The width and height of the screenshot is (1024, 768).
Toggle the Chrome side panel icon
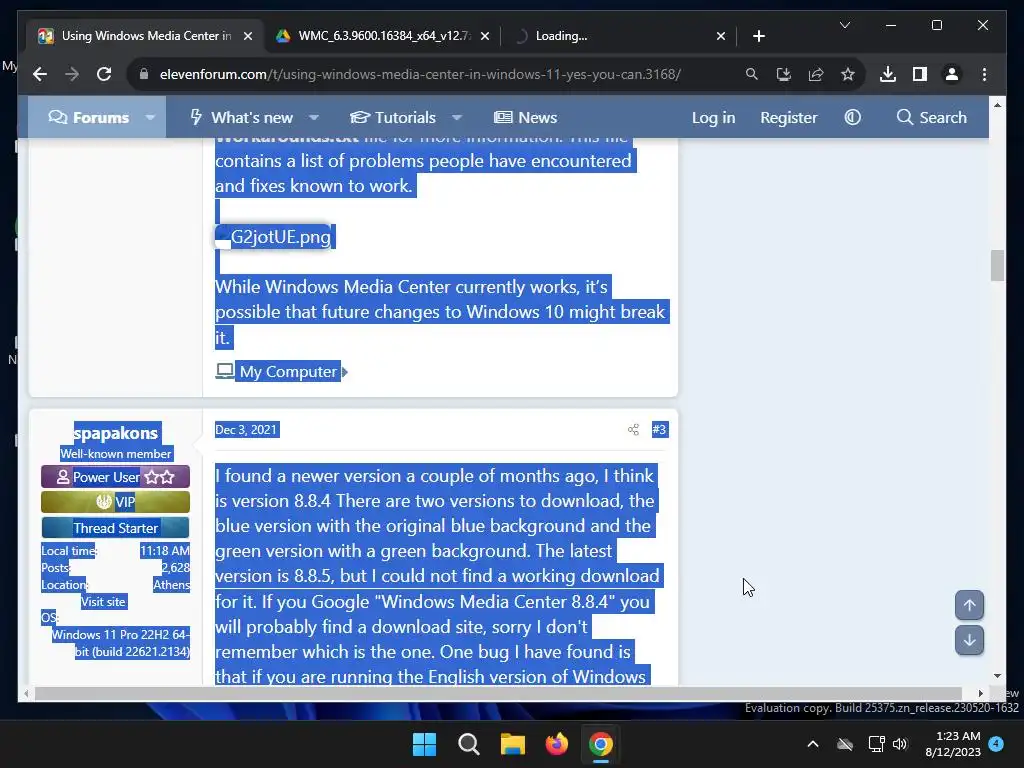click(x=920, y=74)
